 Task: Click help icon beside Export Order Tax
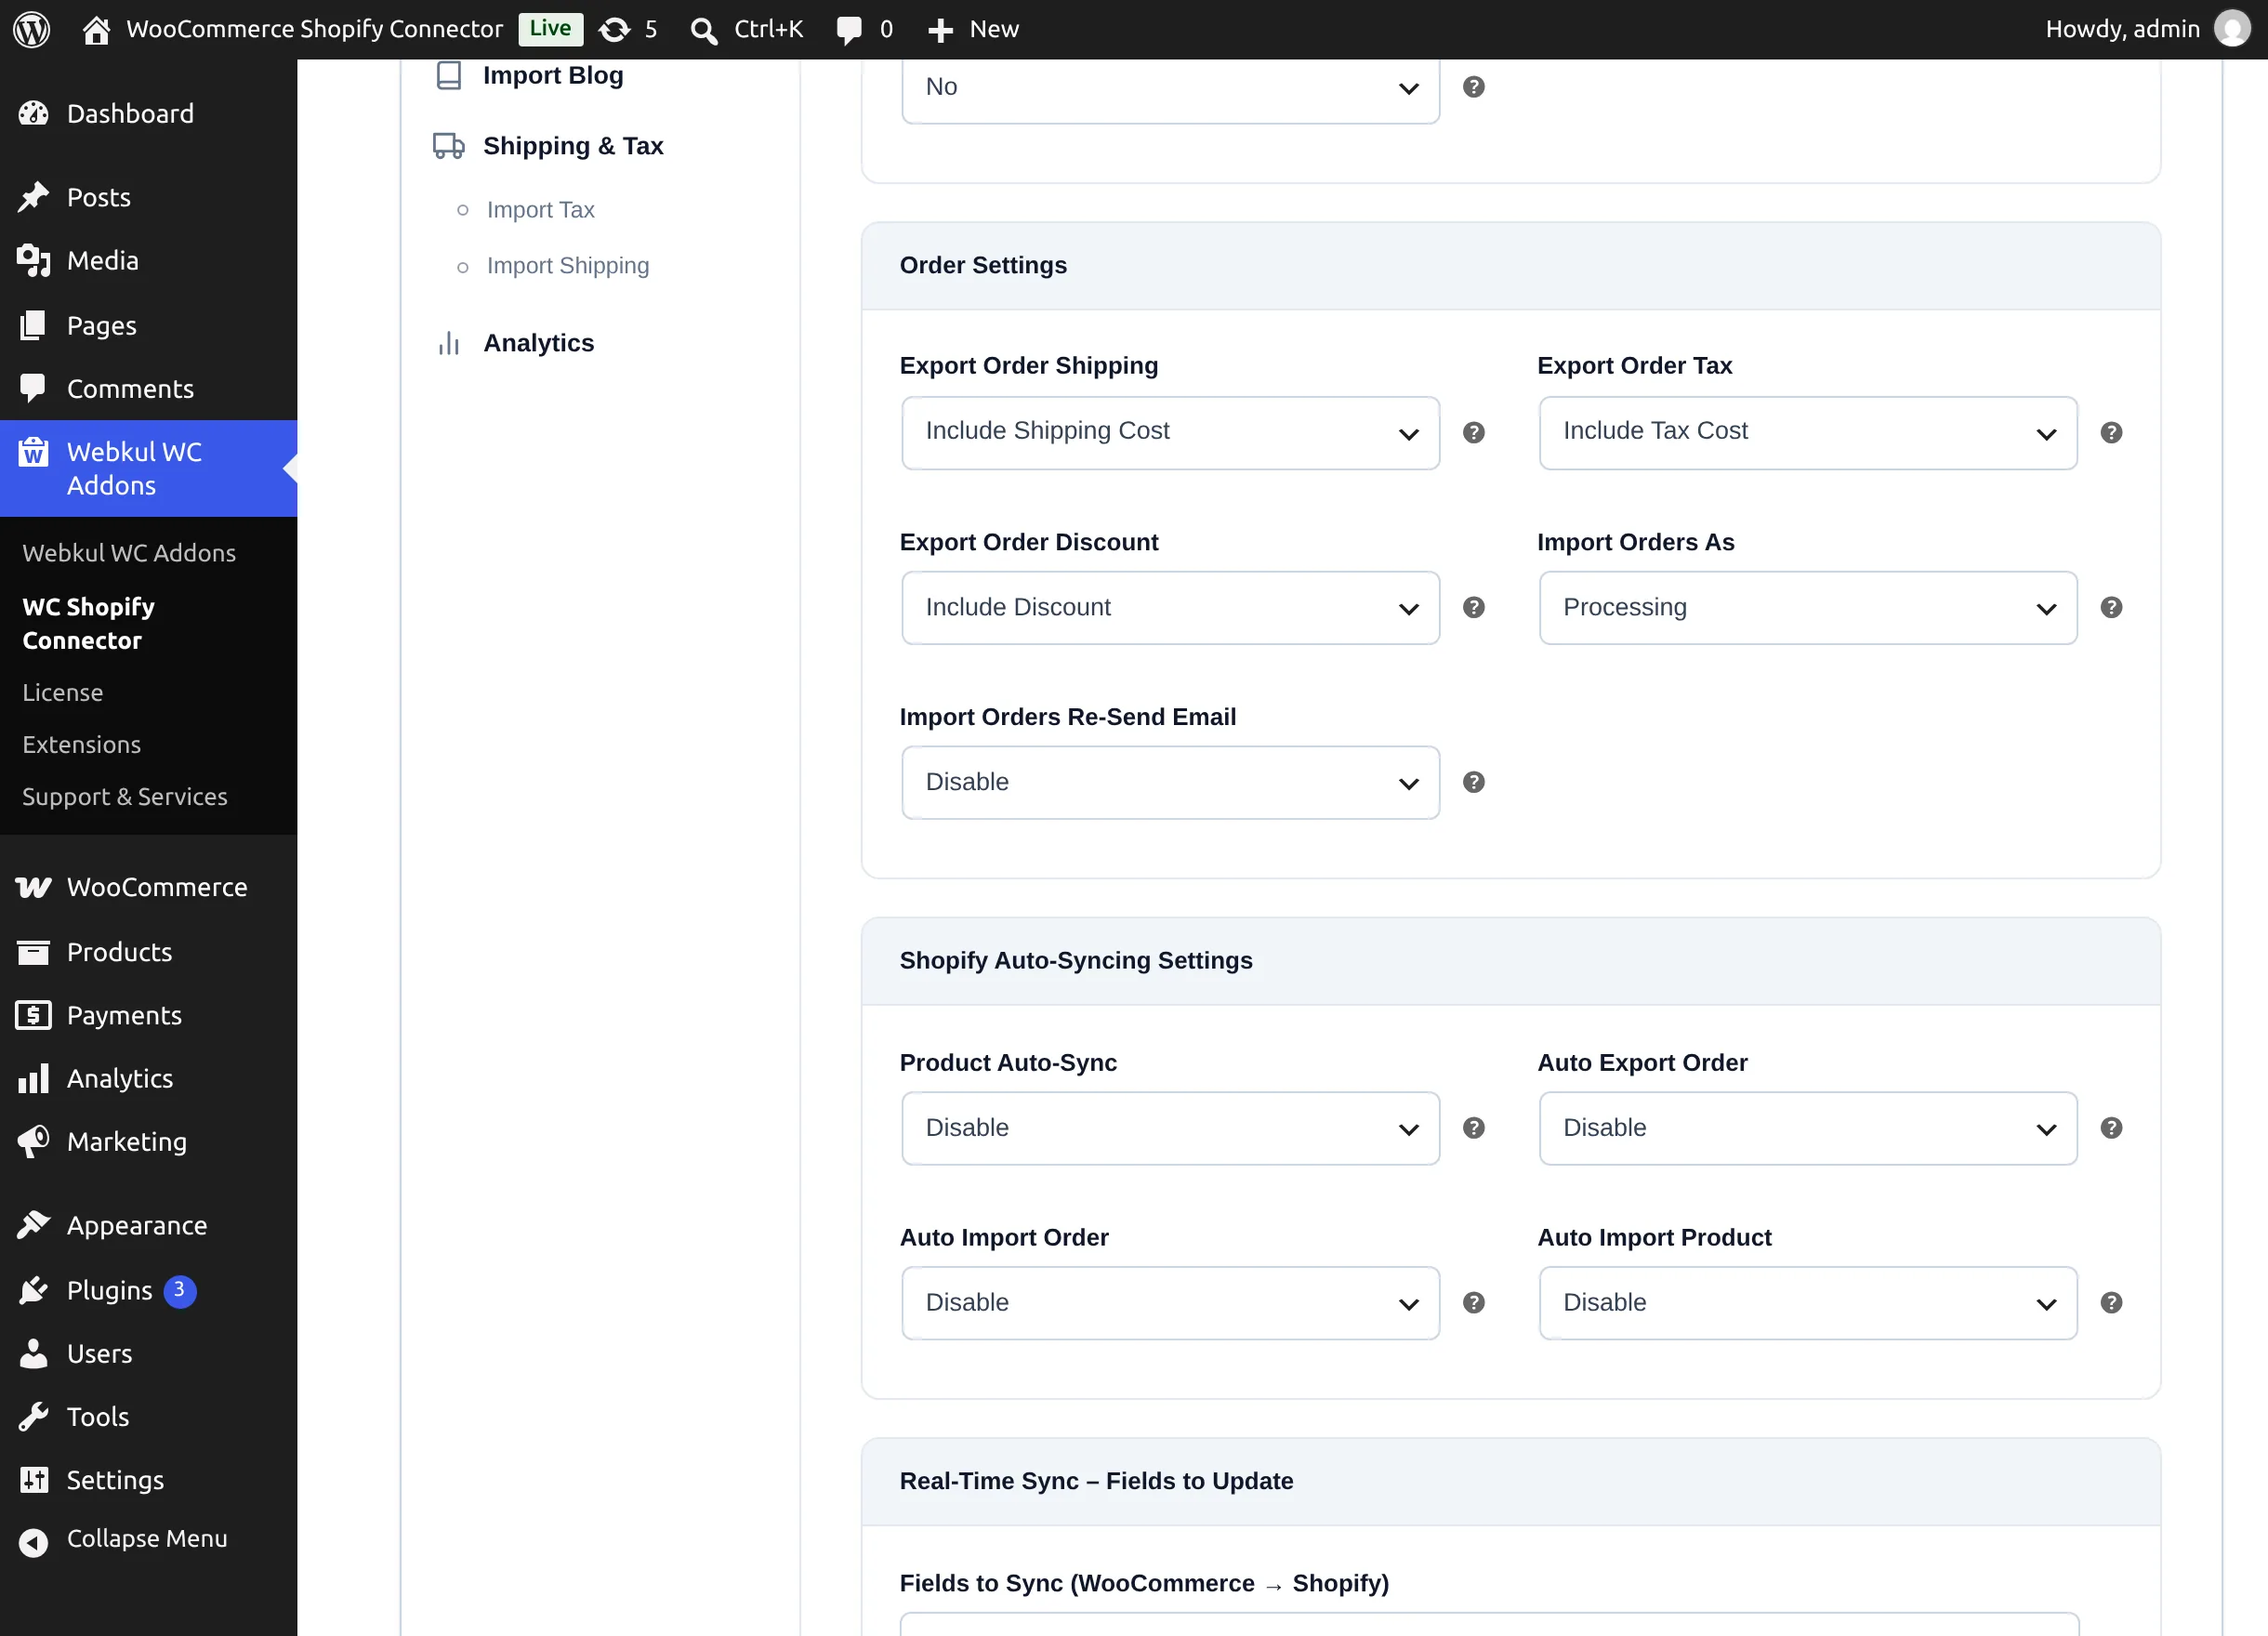[x=2111, y=433]
